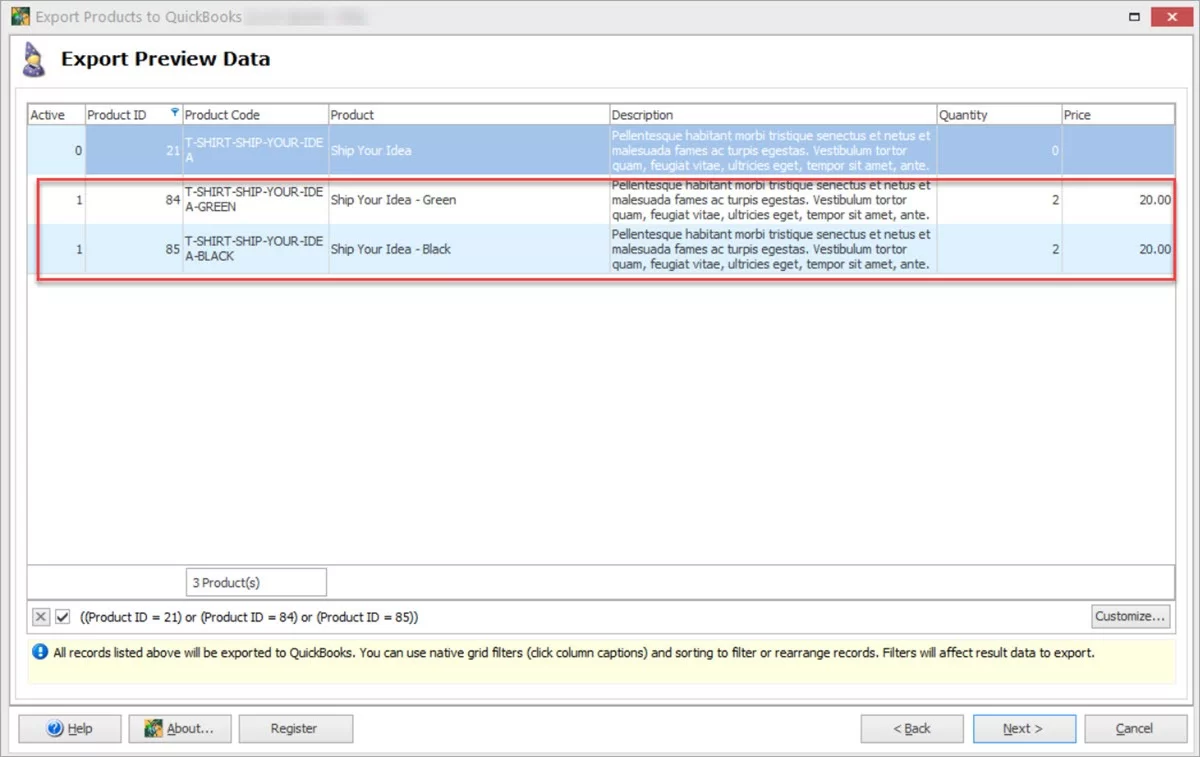Go to the previous step with Back

[912, 729]
